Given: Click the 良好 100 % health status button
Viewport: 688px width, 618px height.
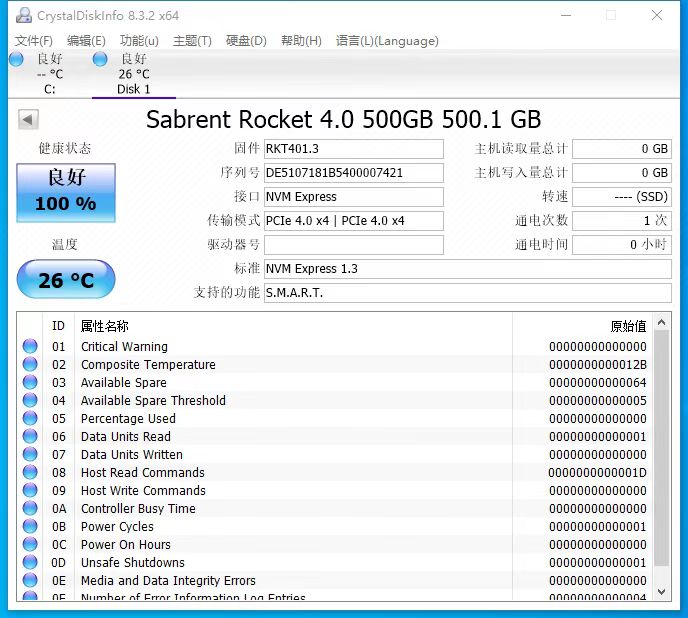Looking at the screenshot, I should pos(66,193).
